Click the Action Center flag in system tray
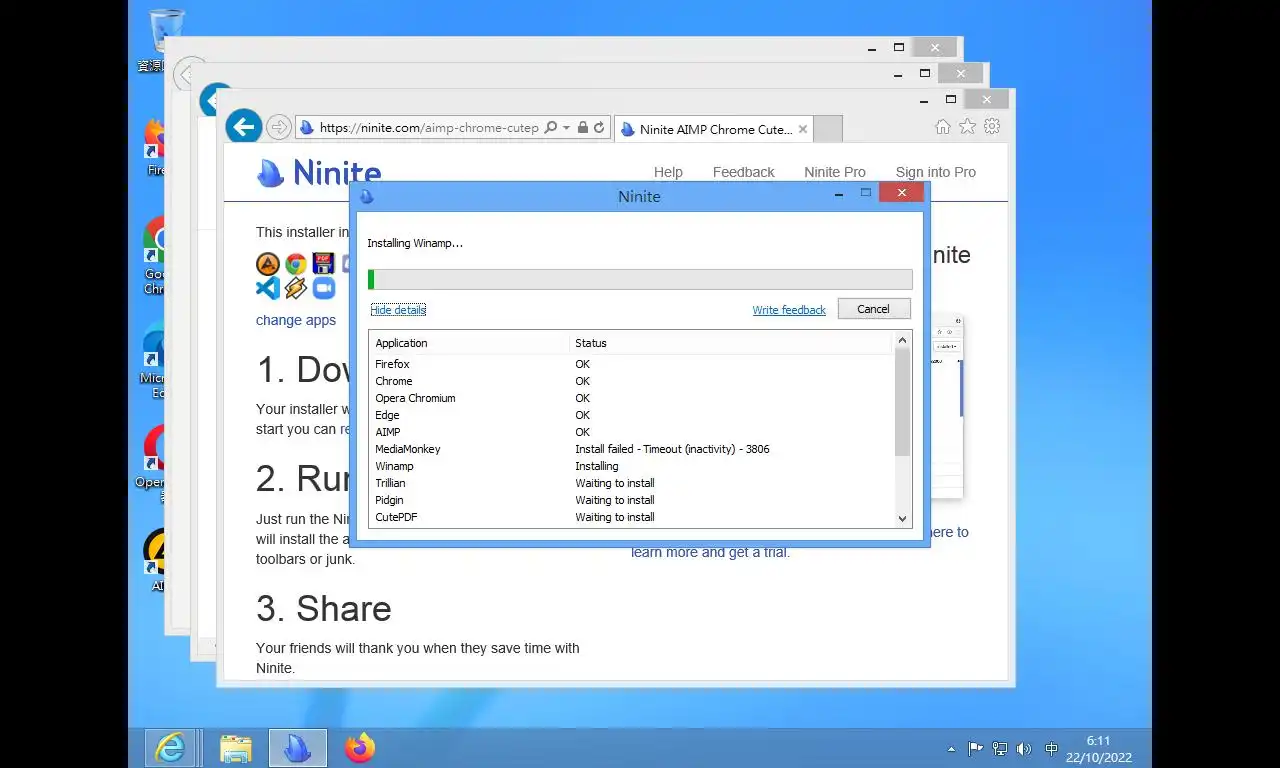The width and height of the screenshot is (1280, 768). tap(975, 748)
